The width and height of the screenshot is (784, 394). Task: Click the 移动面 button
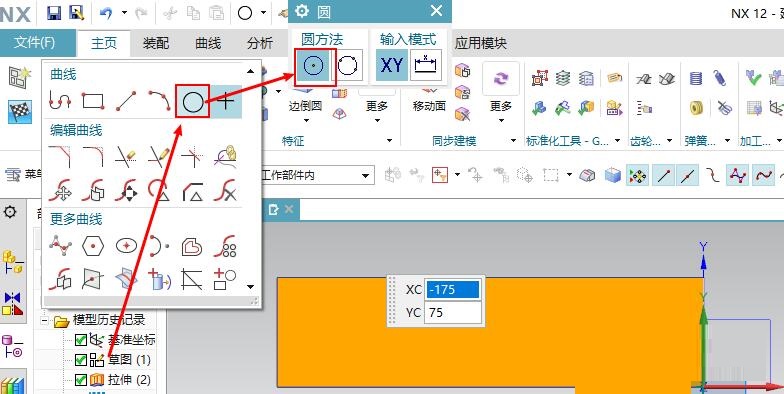pos(430,106)
